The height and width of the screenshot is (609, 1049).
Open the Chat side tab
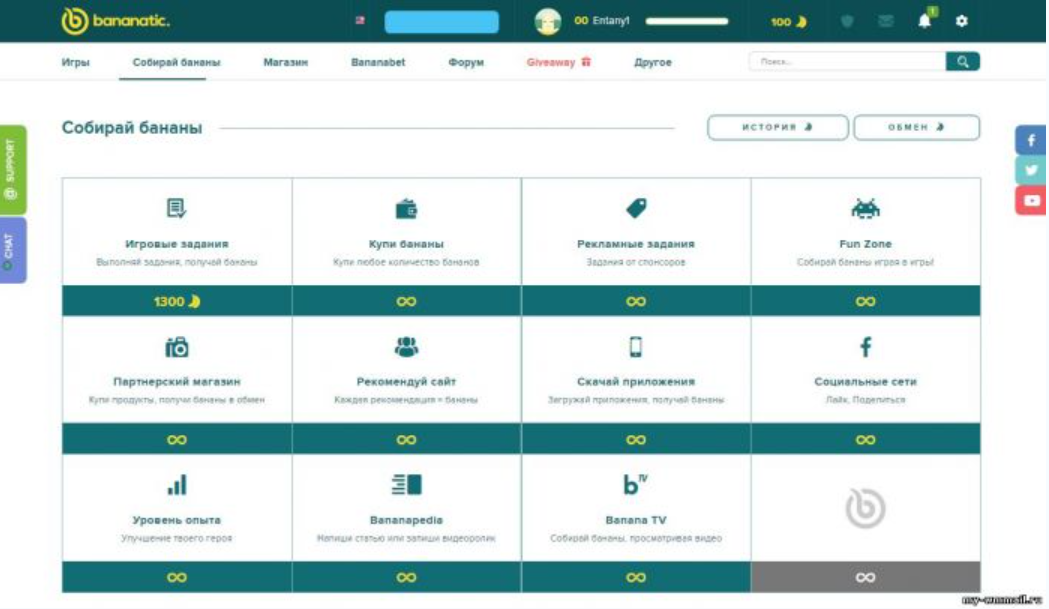(x=13, y=250)
